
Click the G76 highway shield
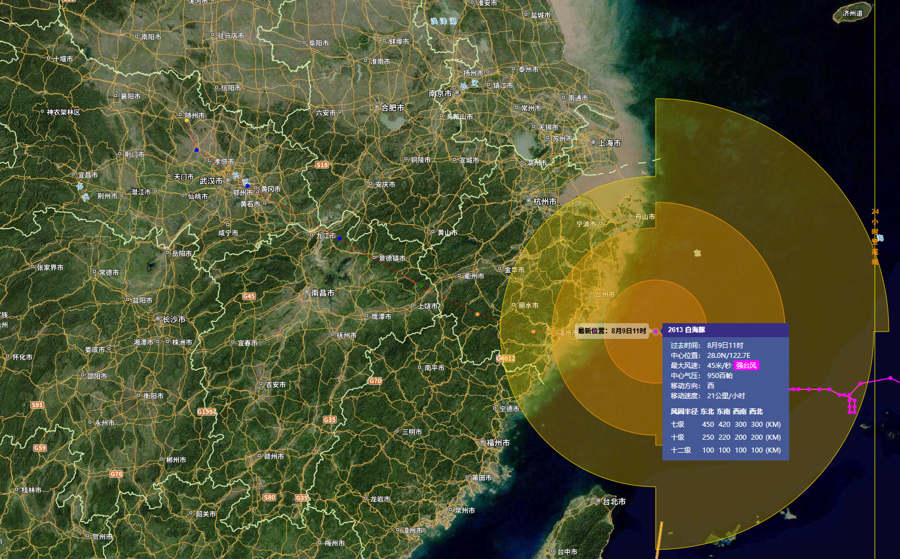click(117, 474)
